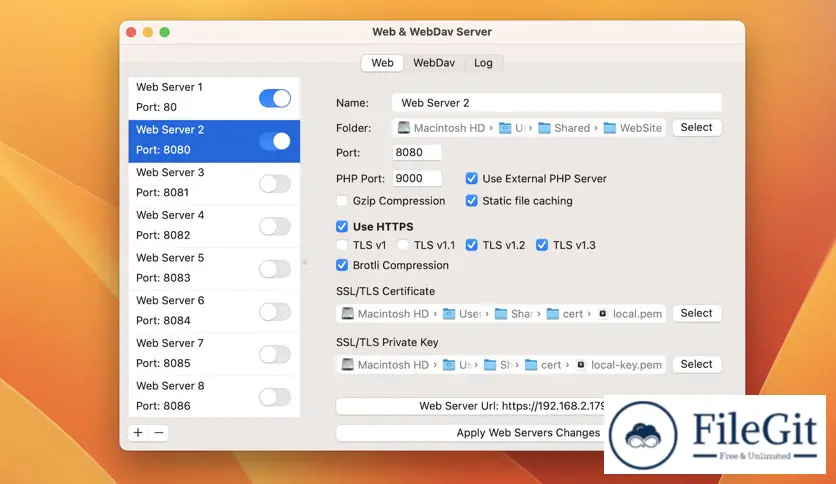The width and height of the screenshot is (836, 484).
Task: Click the Web Server Url button
Action: click(472, 406)
